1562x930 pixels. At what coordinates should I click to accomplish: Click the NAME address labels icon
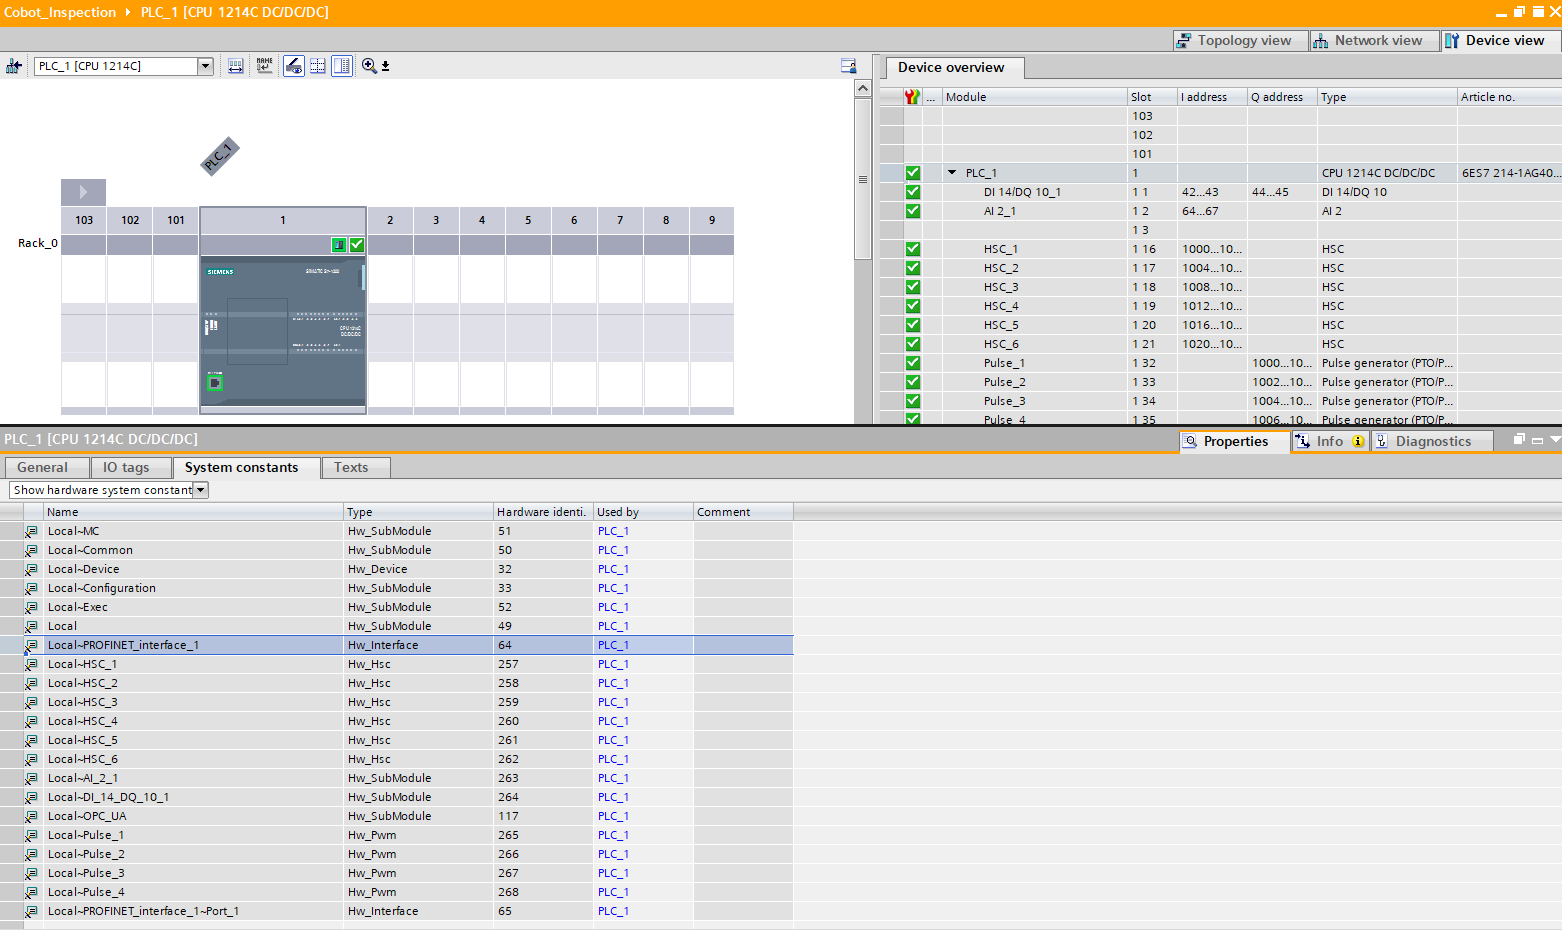265,66
